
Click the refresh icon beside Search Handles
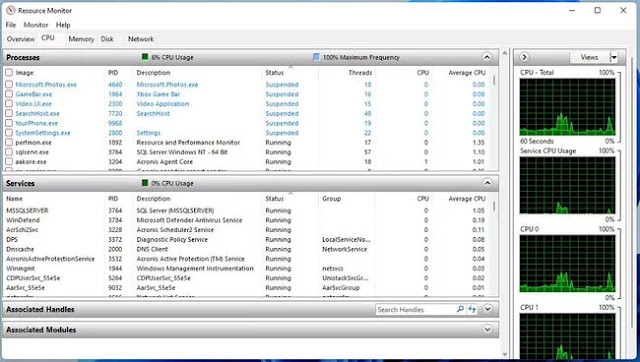(x=472, y=309)
